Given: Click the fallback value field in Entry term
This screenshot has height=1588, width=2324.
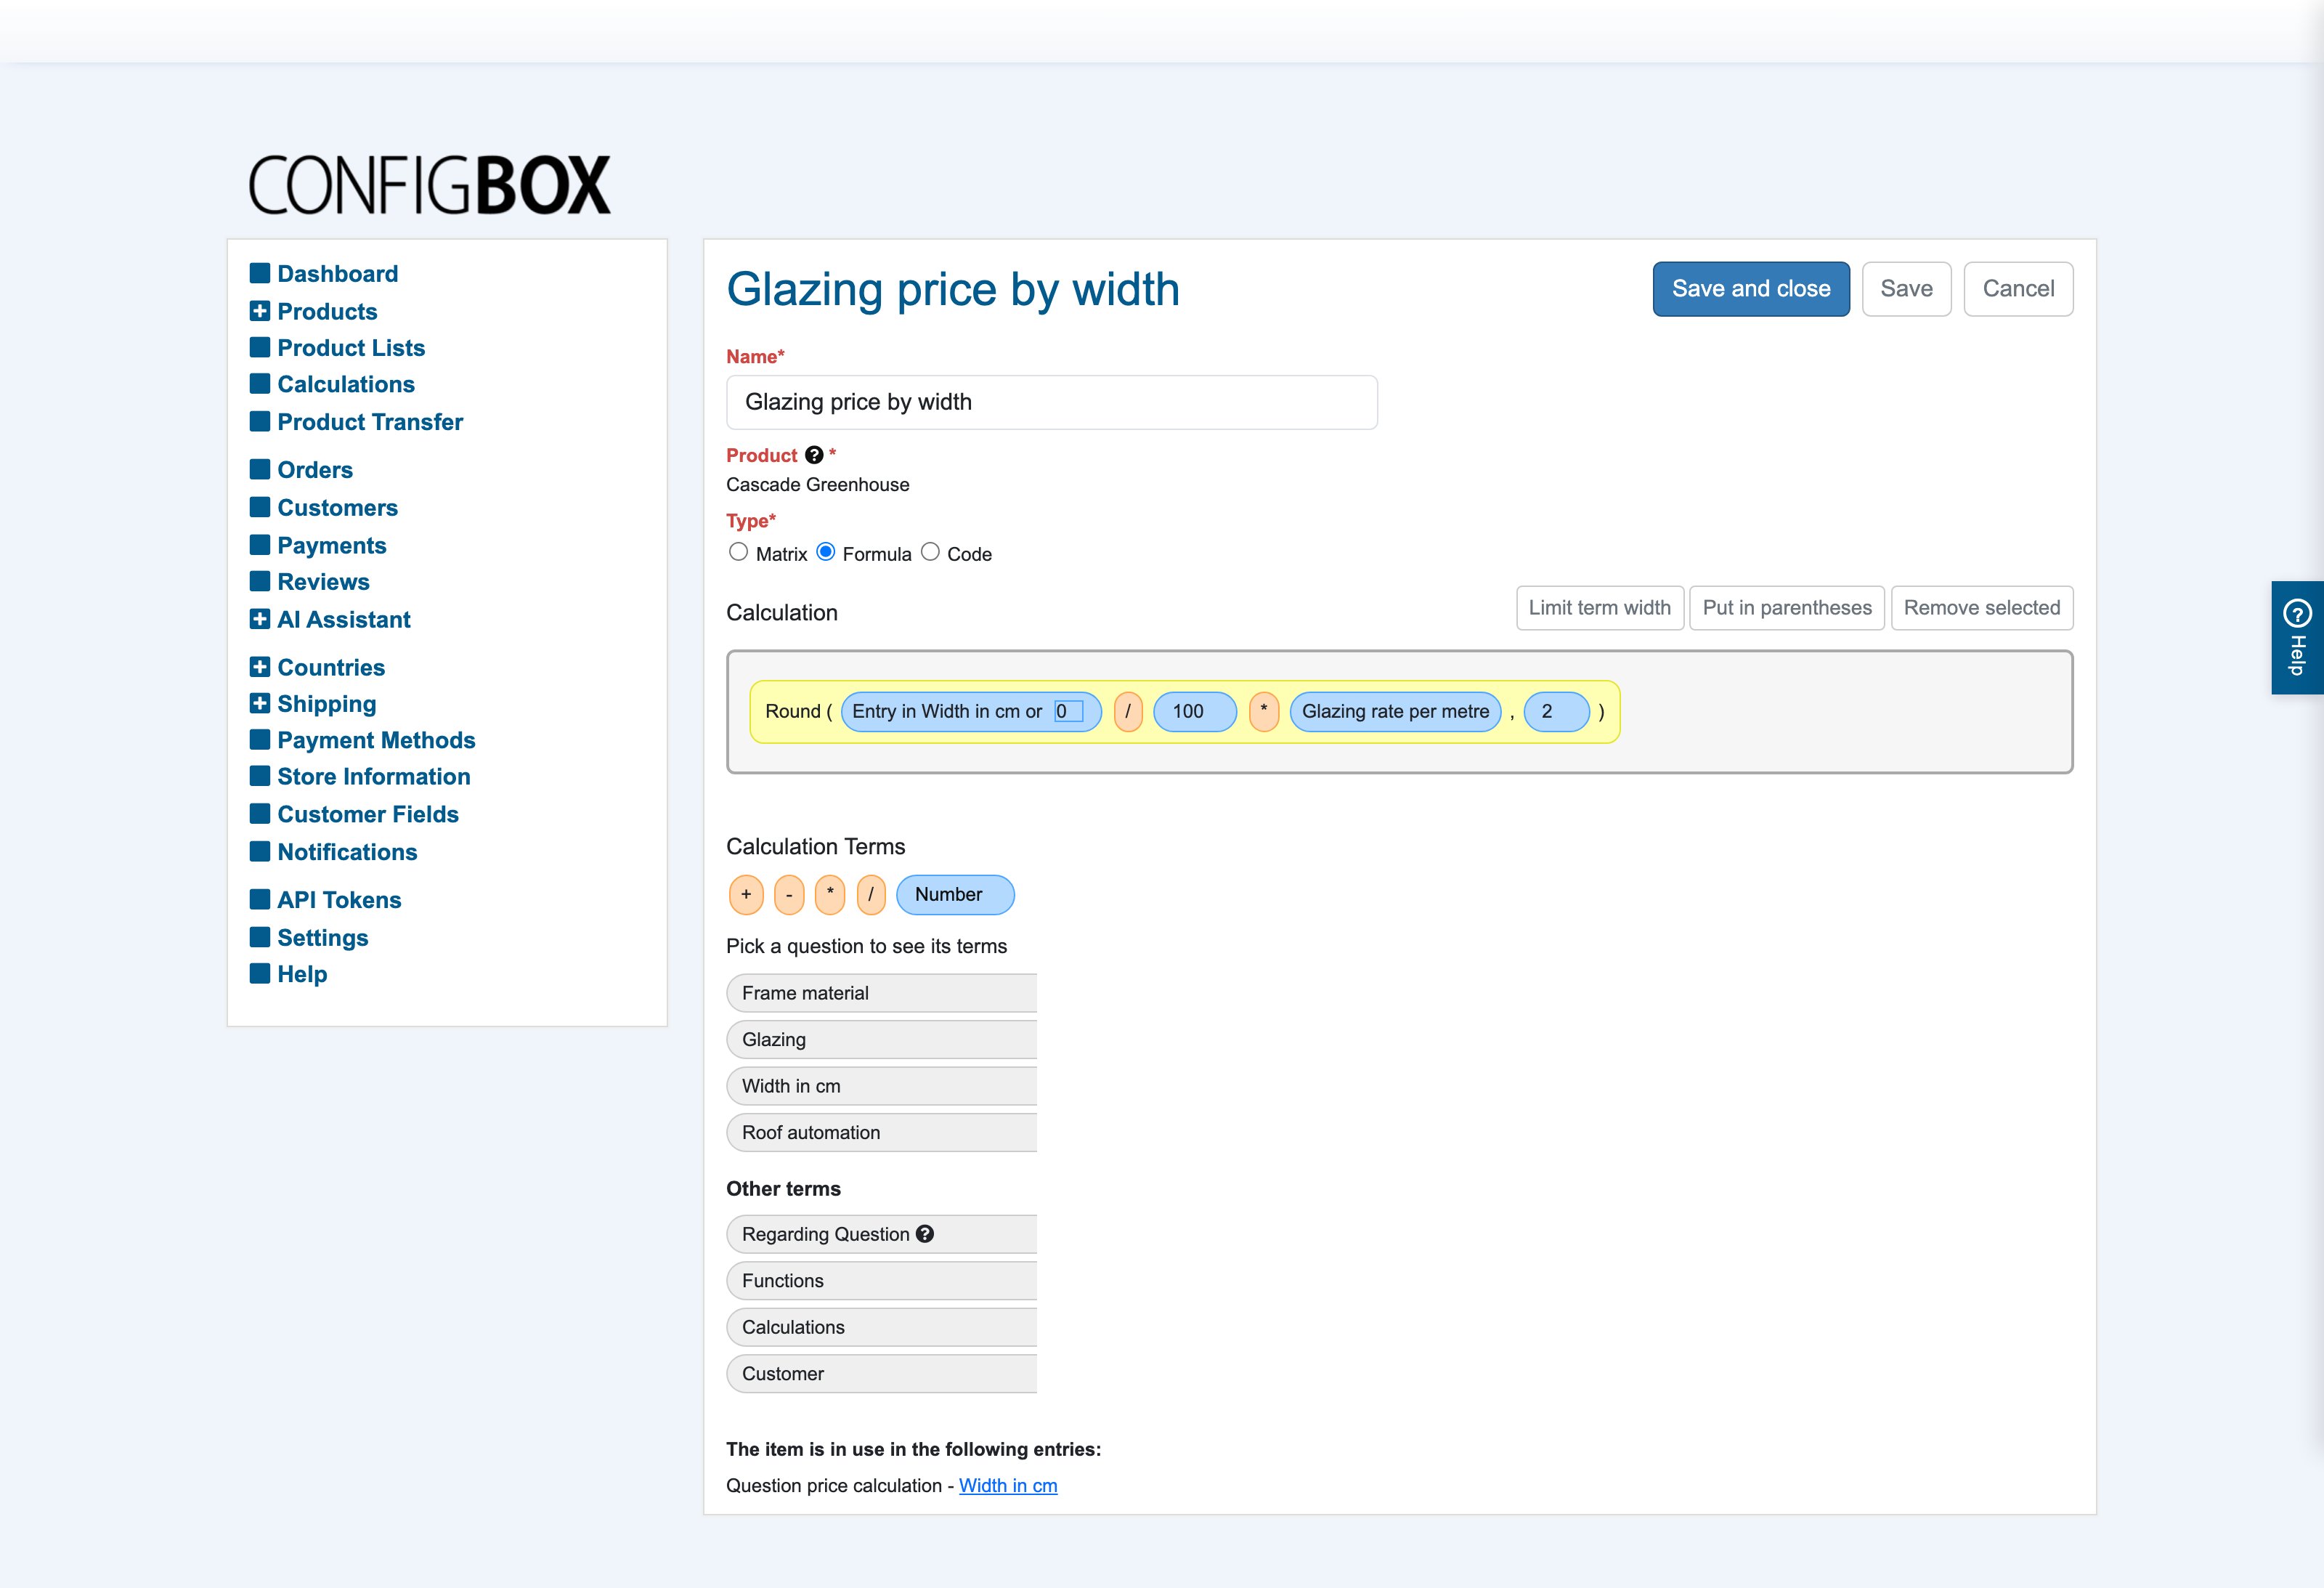Looking at the screenshot, I should [1069, 712].
